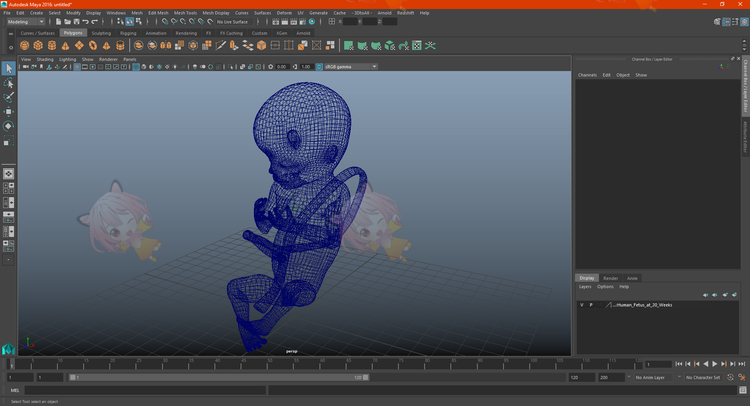Viewport: 750px width, 406px height.
Task: Open the Edit Mesh menu
Action: (158, 13)
